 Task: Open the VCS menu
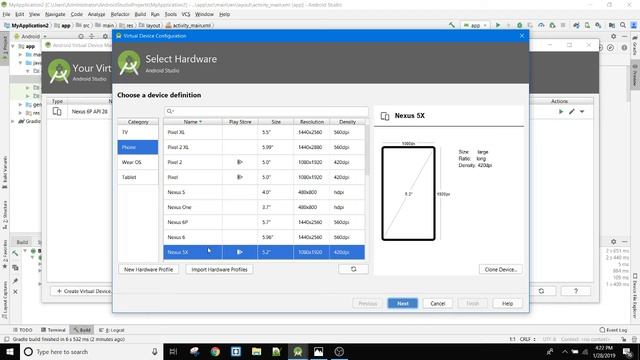[186, 14]
